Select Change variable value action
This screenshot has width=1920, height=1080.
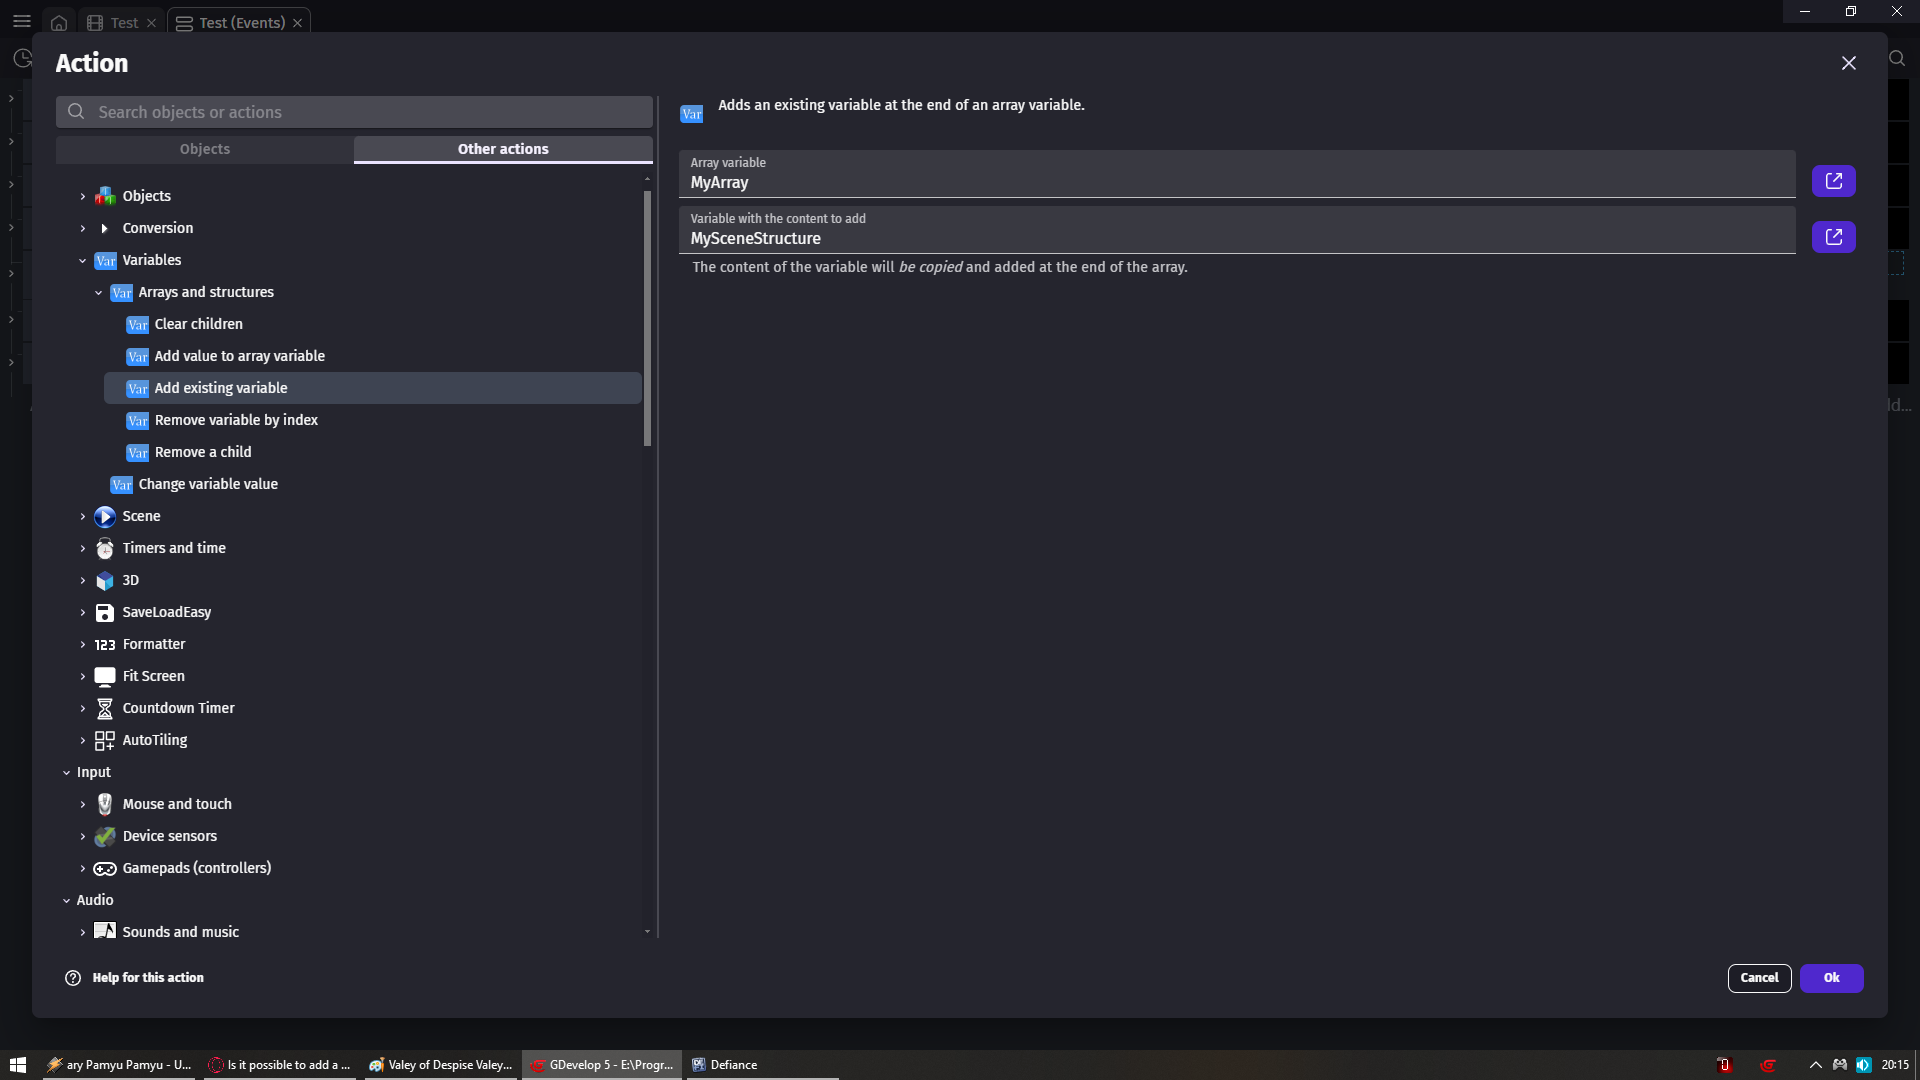365,484
